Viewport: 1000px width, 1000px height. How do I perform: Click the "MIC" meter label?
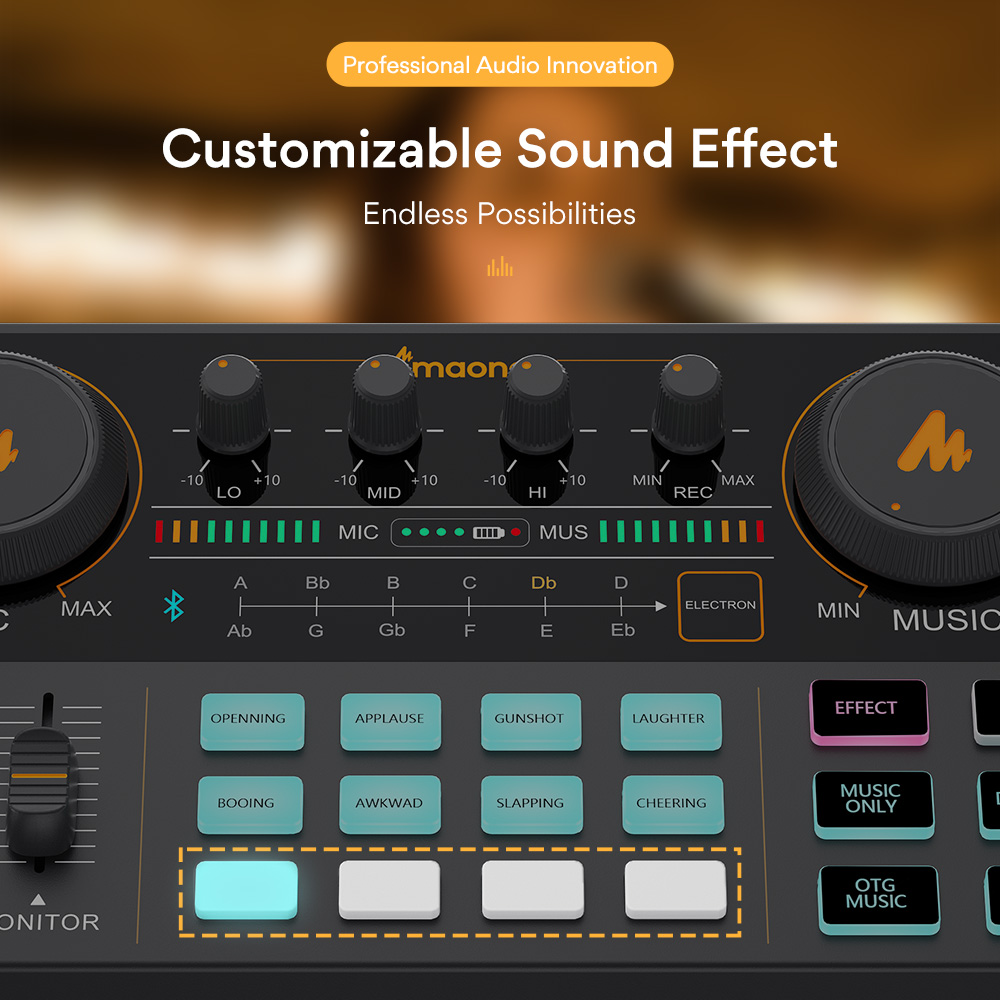point(358,533)
